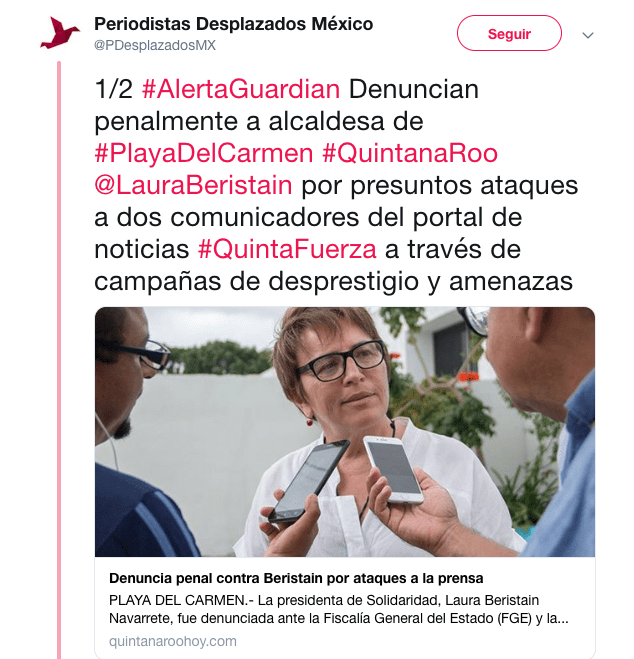This screenshot has width=634, height=659.
Task: Click the tweet text starting with 1/2
Action: (336, 185)
